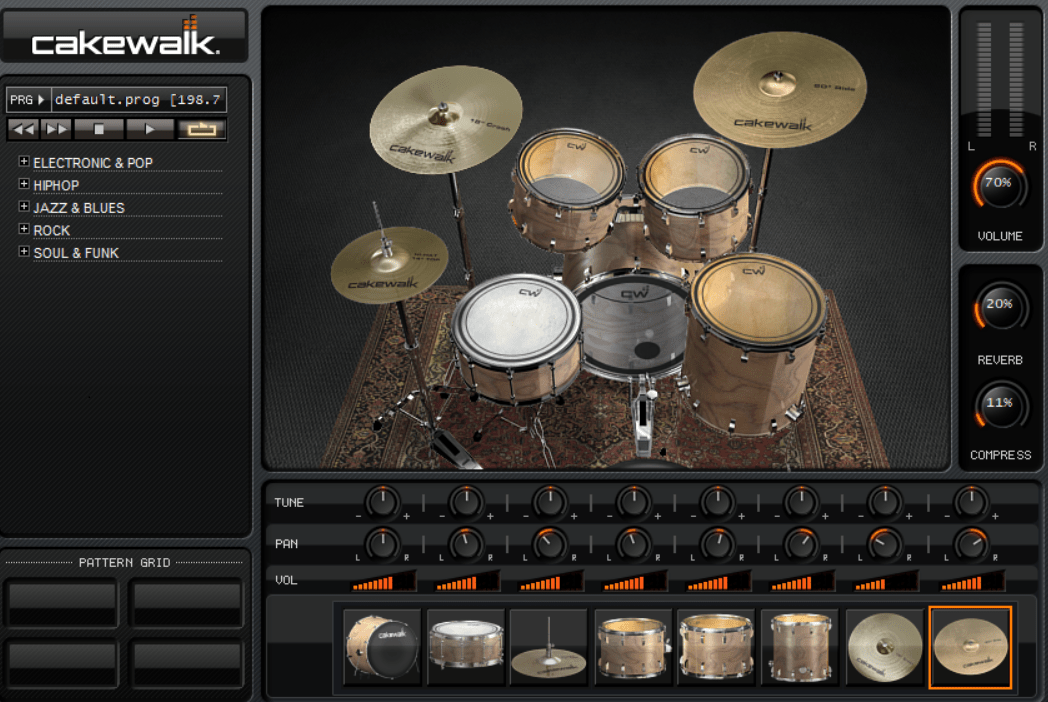Set the ride cymbal VOL level bar
This screenshot has height=702, width=1048.
tap(972, 580)
